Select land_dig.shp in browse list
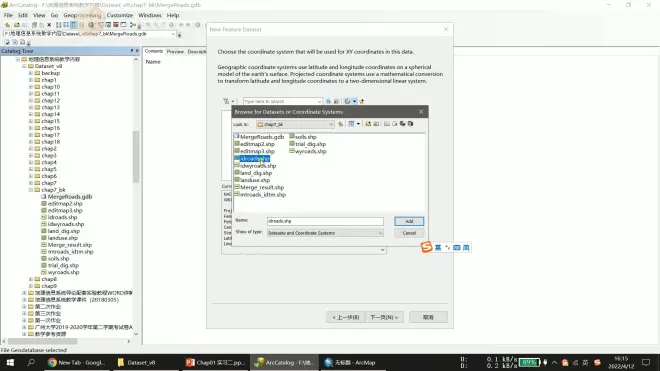 coord(253,173)
